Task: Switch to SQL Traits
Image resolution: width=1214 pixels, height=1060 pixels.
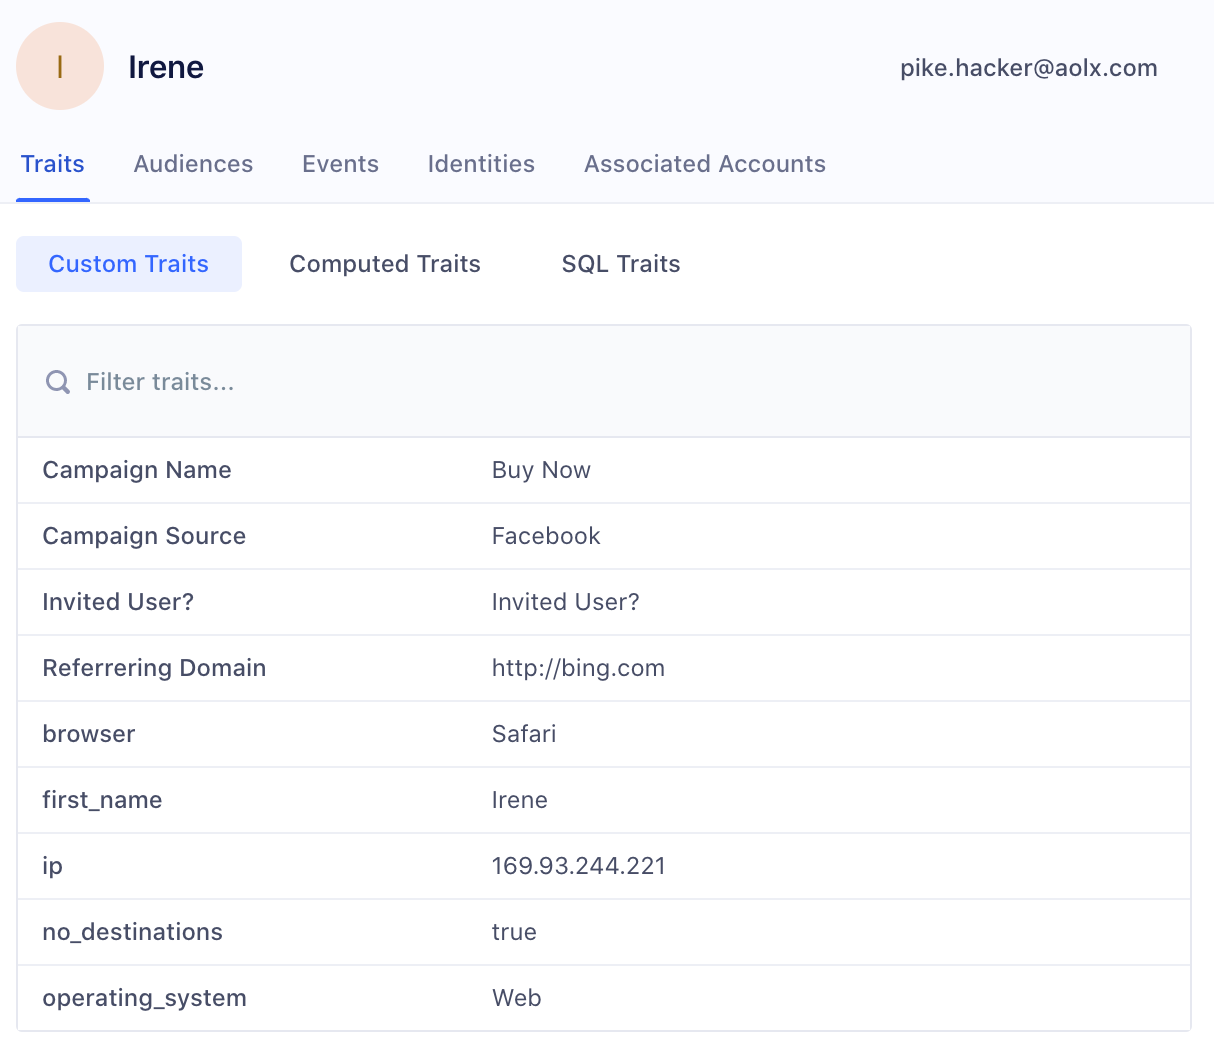Action: point(621,264)
